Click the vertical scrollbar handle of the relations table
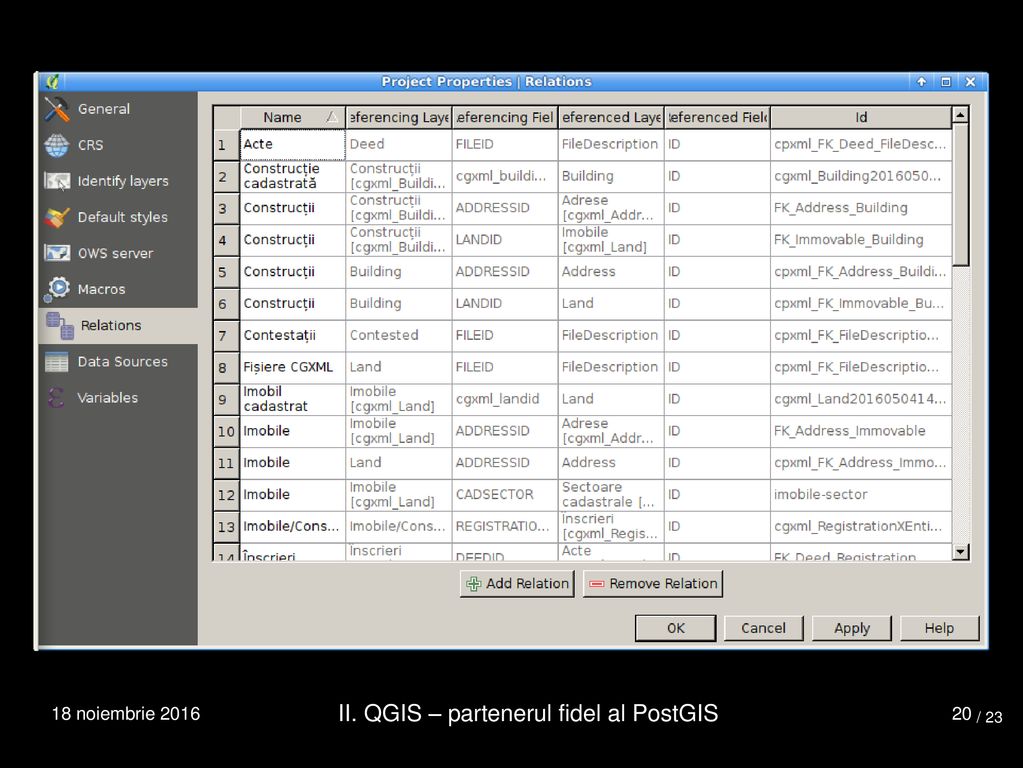1023x768 pixels. (960, 194)
